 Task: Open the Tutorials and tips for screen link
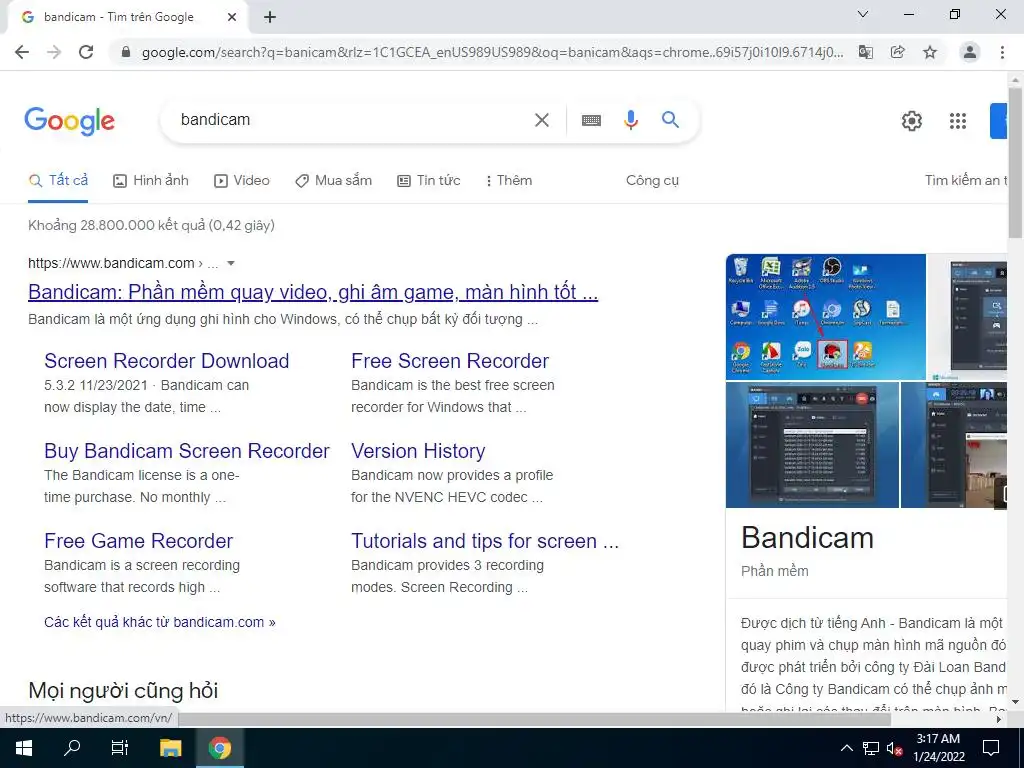pyautogui.click(x=485, y=541)
